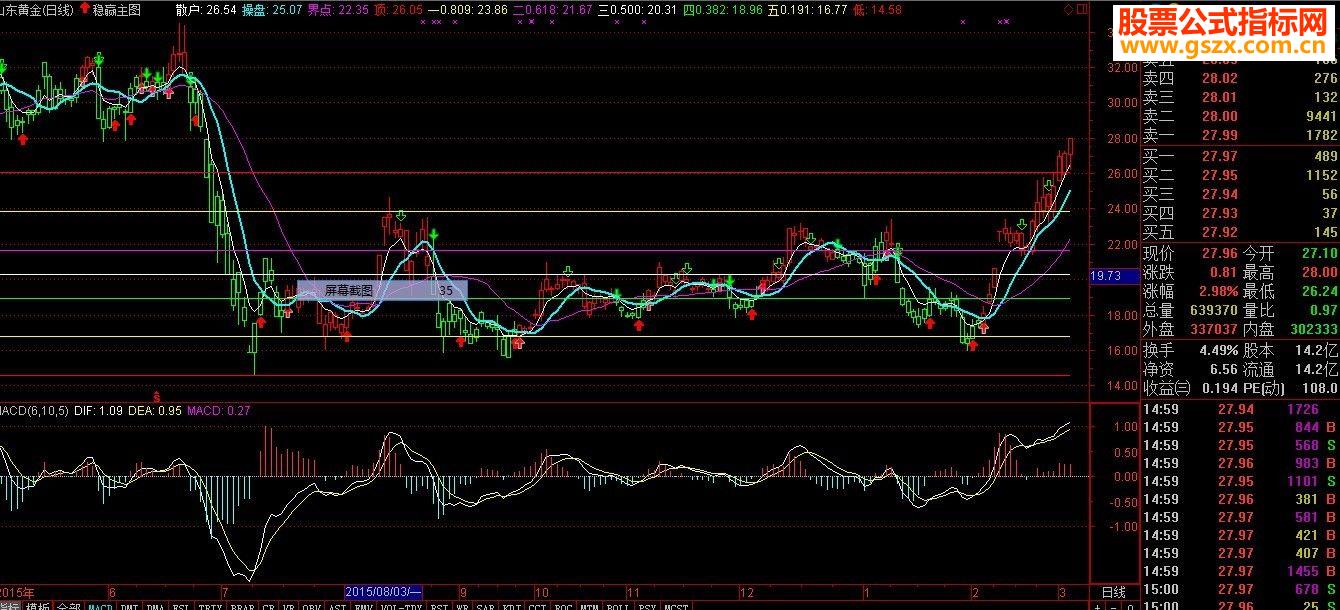The width and height of the screenshot is (1340, 610).
Task: Click the 现价 value 27.96
Action: click(x=1218, y=253)
